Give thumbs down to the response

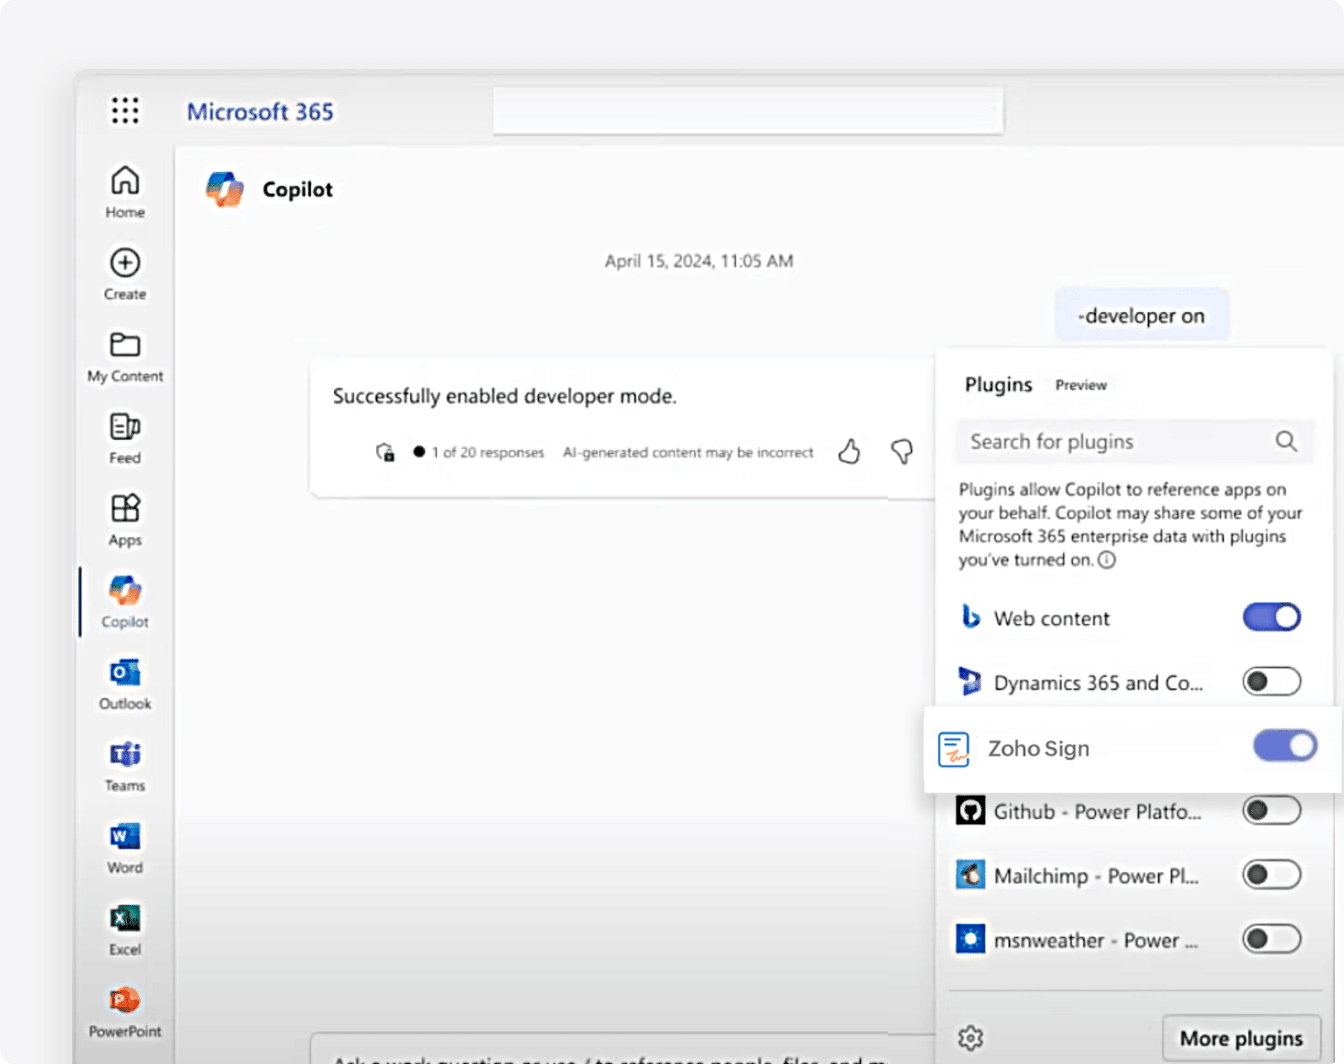pyautogui.click(x=901, y=452)
